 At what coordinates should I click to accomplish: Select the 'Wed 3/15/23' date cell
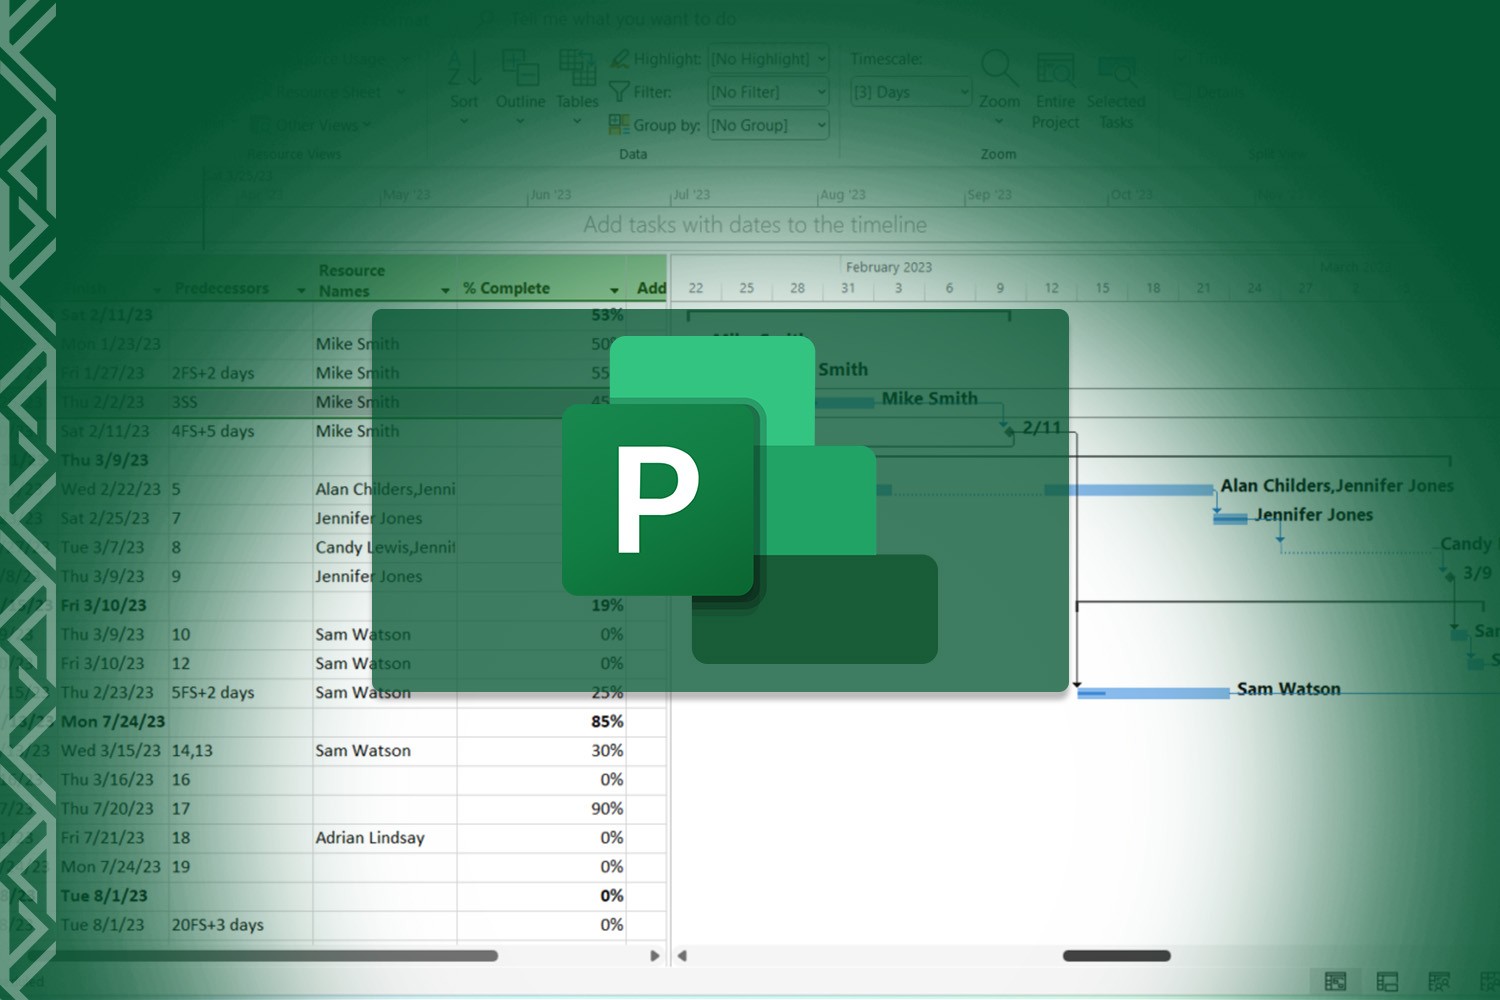112,750
